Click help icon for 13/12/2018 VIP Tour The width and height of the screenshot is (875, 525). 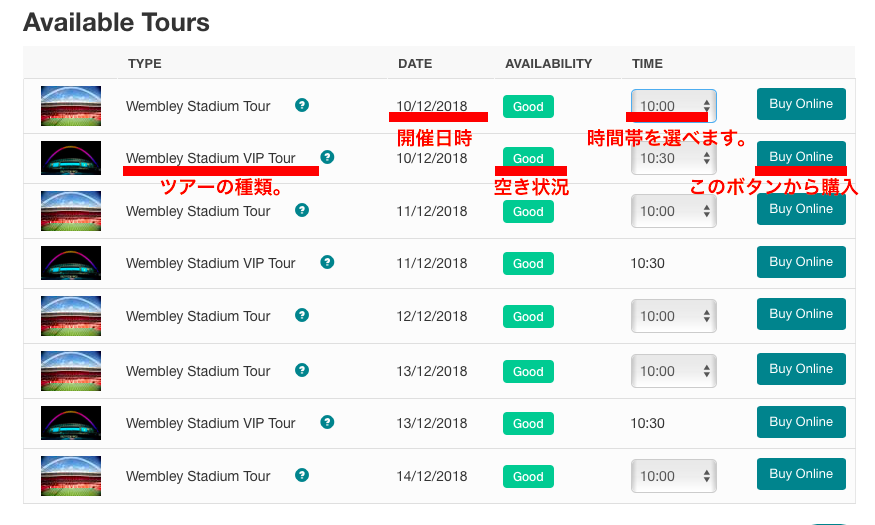(x=327, y=422)
